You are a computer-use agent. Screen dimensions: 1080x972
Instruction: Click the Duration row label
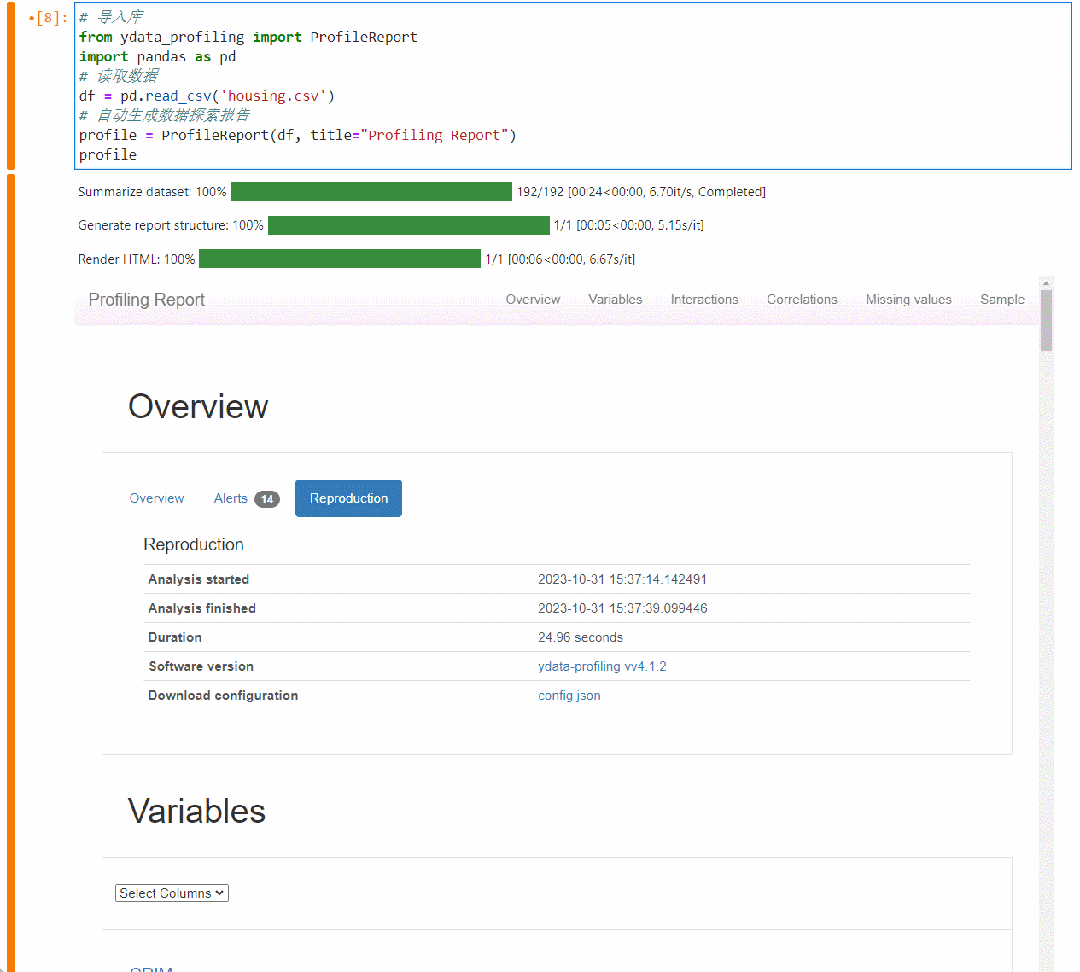(x=175, y=637)
